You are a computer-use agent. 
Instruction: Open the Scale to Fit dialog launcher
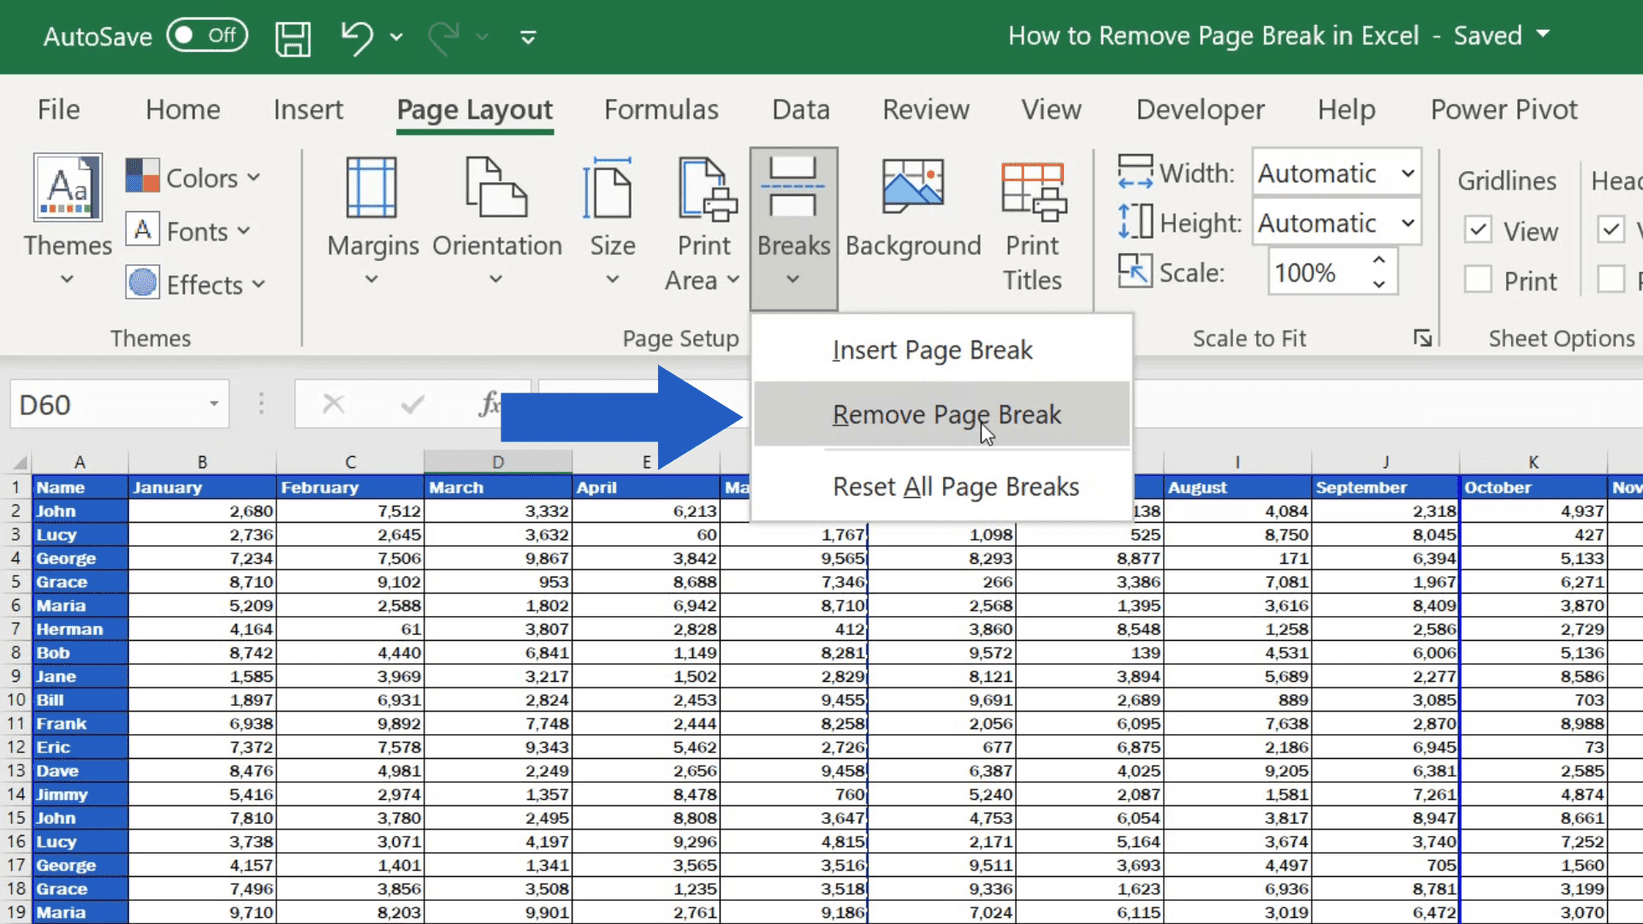click(1423, 338)
